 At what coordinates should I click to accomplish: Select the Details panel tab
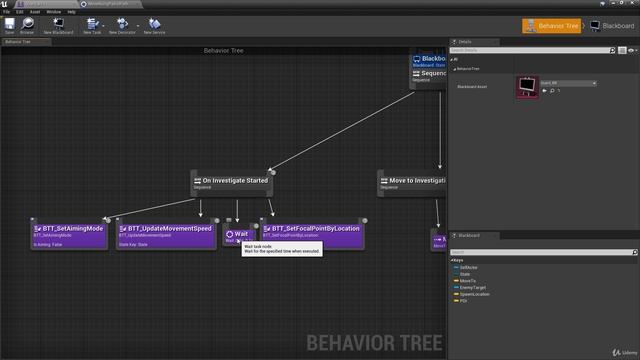(x=474, y=42)
